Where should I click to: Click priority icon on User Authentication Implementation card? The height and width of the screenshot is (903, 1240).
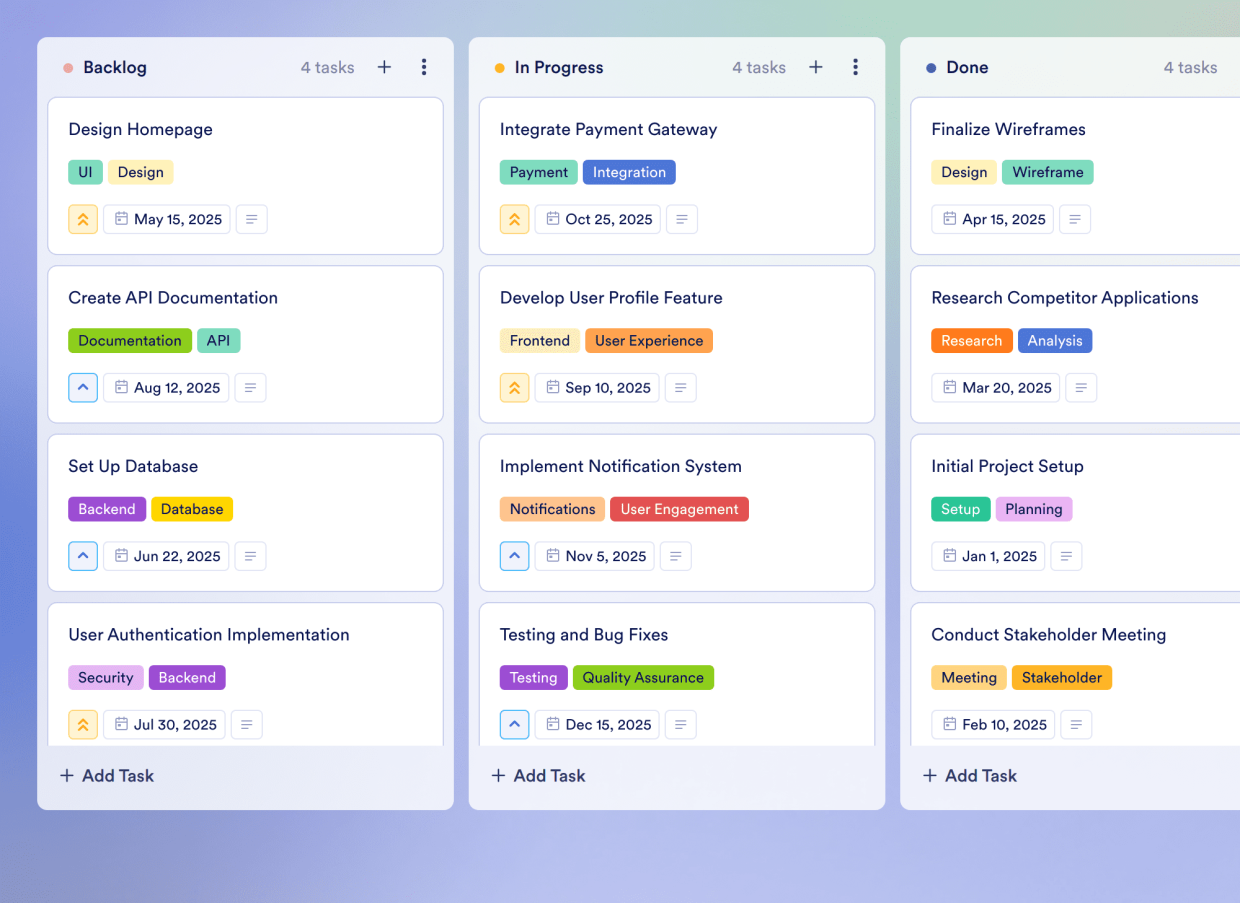83,724
